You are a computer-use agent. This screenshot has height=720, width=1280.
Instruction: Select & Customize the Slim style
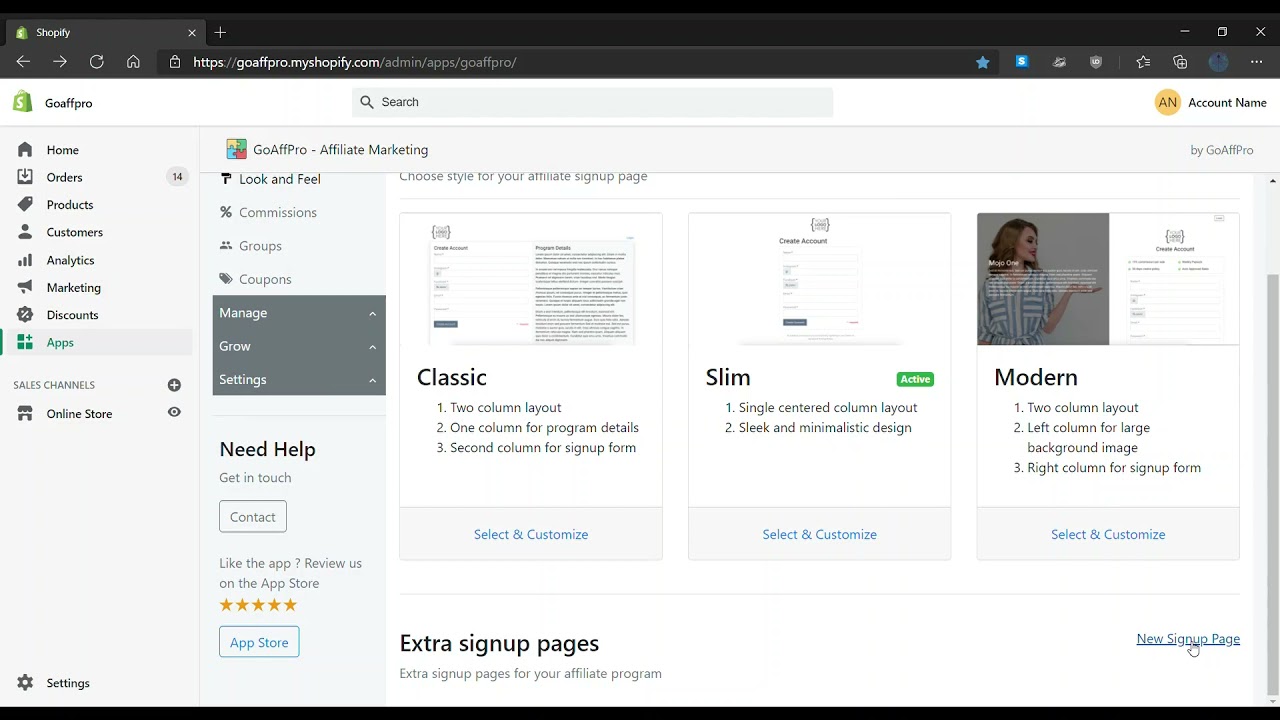[819, 534]
